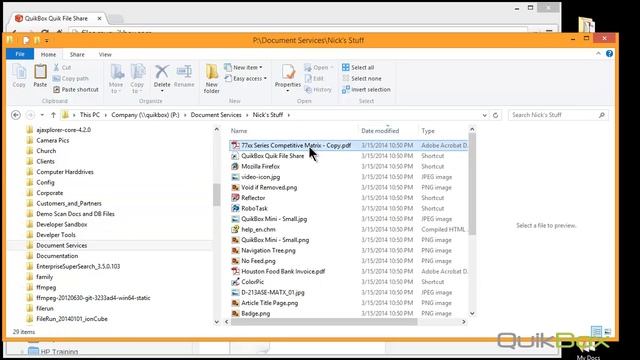This screenshot has width=640, height=360.
Task: Click Invert selection
Action: click(x=366, y=89)
